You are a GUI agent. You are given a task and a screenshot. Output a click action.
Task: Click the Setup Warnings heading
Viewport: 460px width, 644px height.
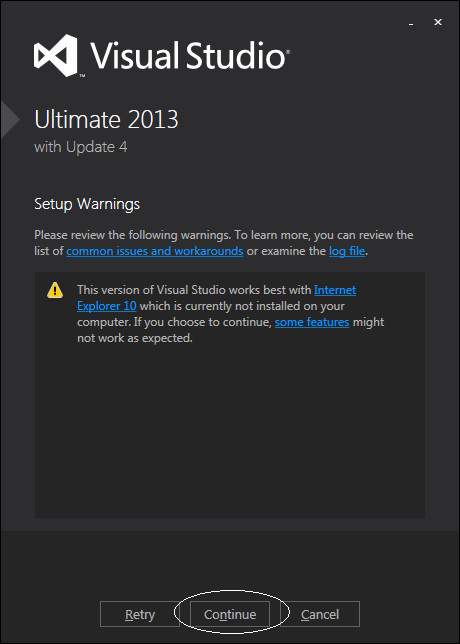pyautogui.click(x=87, y=204)
